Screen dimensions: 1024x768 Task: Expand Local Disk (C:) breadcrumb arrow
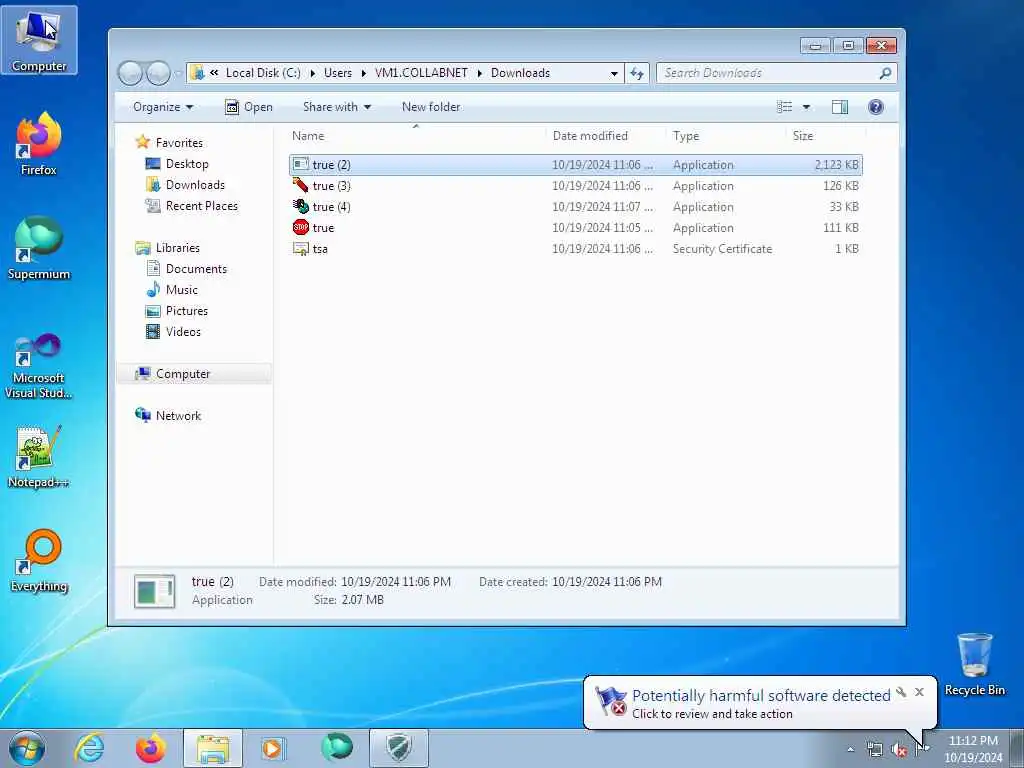pos(312,73)
